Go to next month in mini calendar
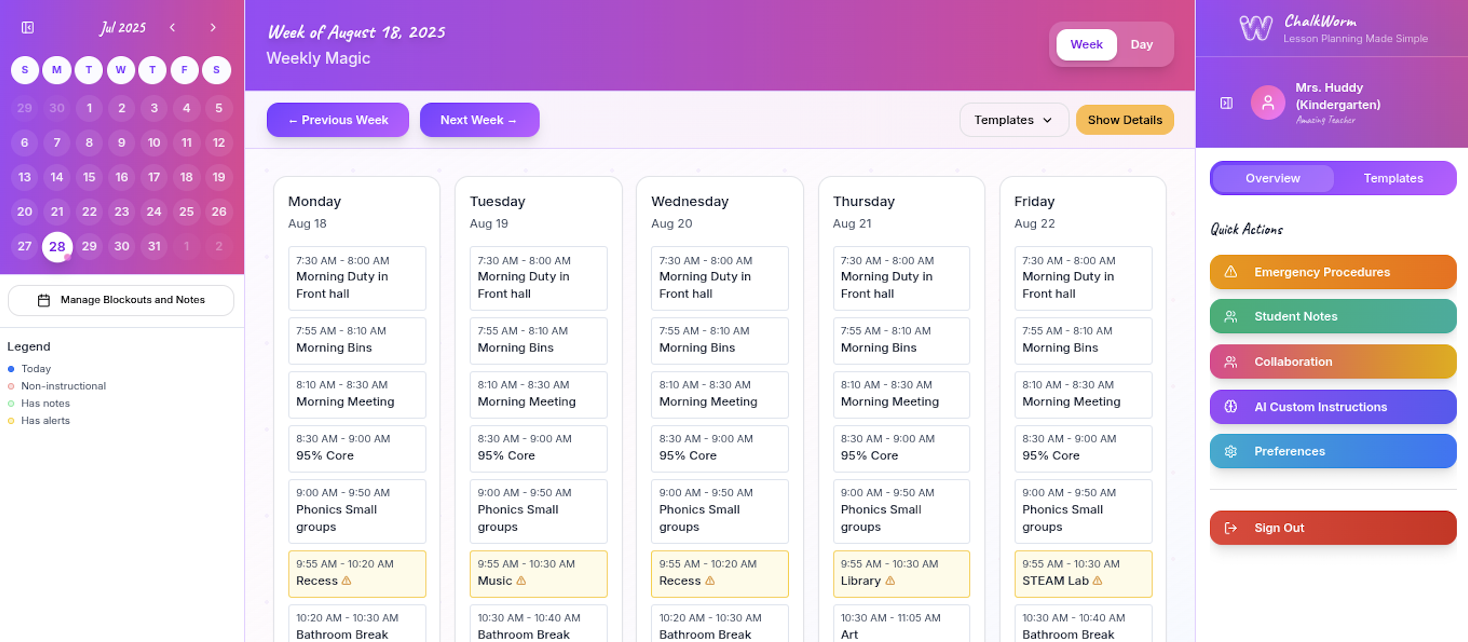This screenshot has width=1468, height=642. coord(213,28)
